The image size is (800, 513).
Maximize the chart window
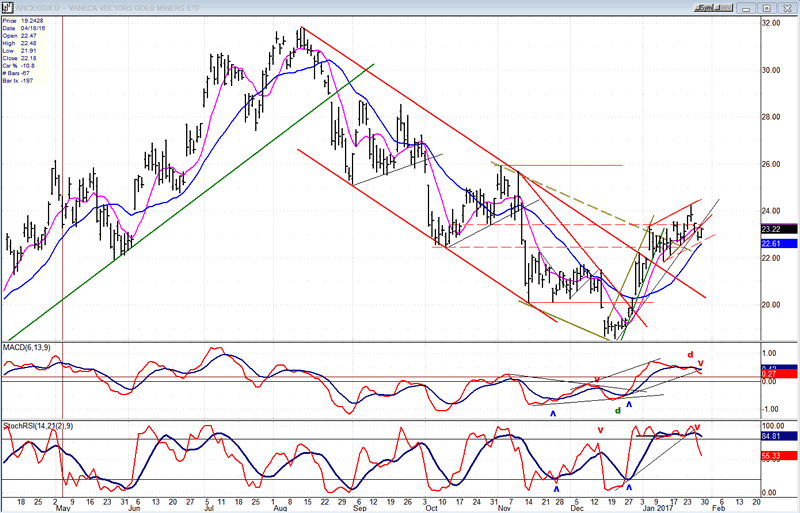[x=768, y=6]
